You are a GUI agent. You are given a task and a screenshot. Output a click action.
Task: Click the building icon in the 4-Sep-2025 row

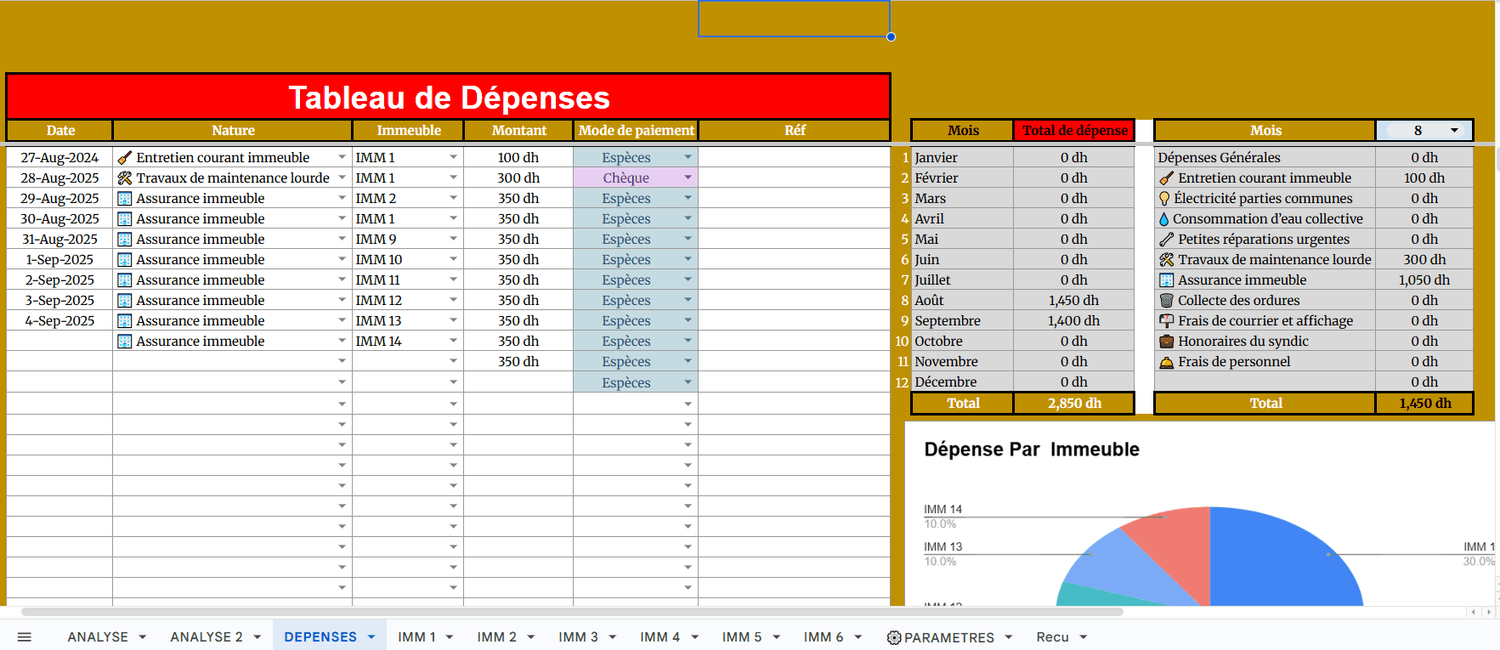125,321
